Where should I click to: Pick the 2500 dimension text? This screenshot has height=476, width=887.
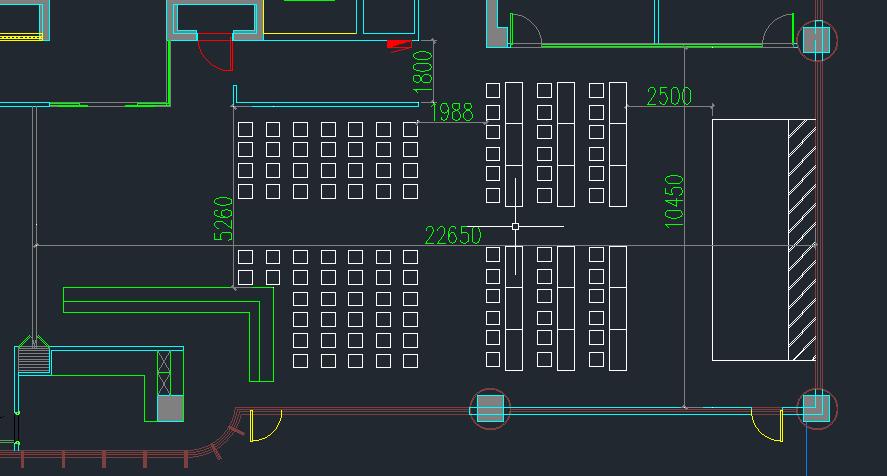click(669, 96)
